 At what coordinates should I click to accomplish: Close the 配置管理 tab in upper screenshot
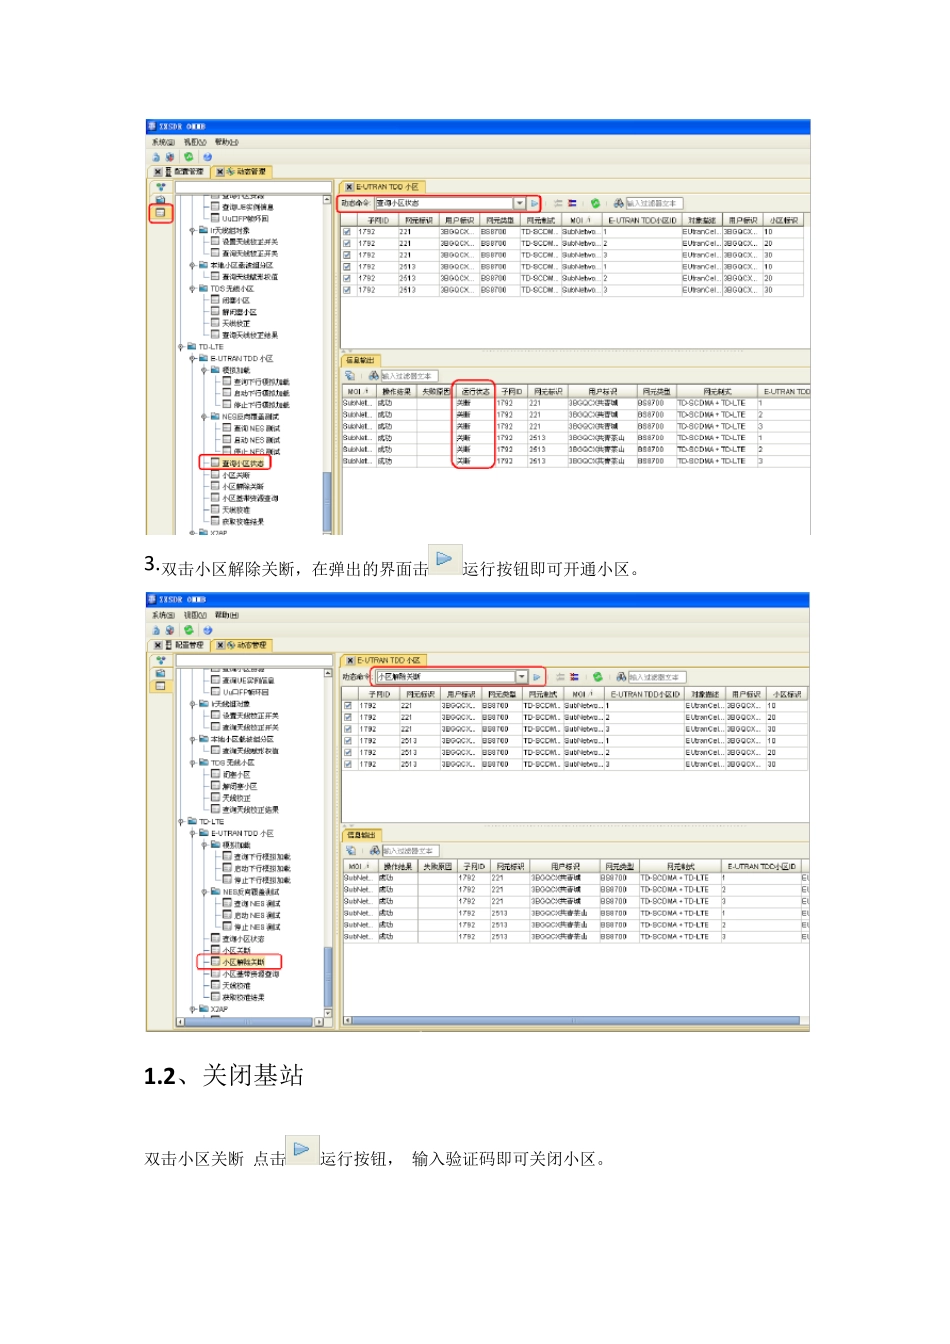(157, 172)
